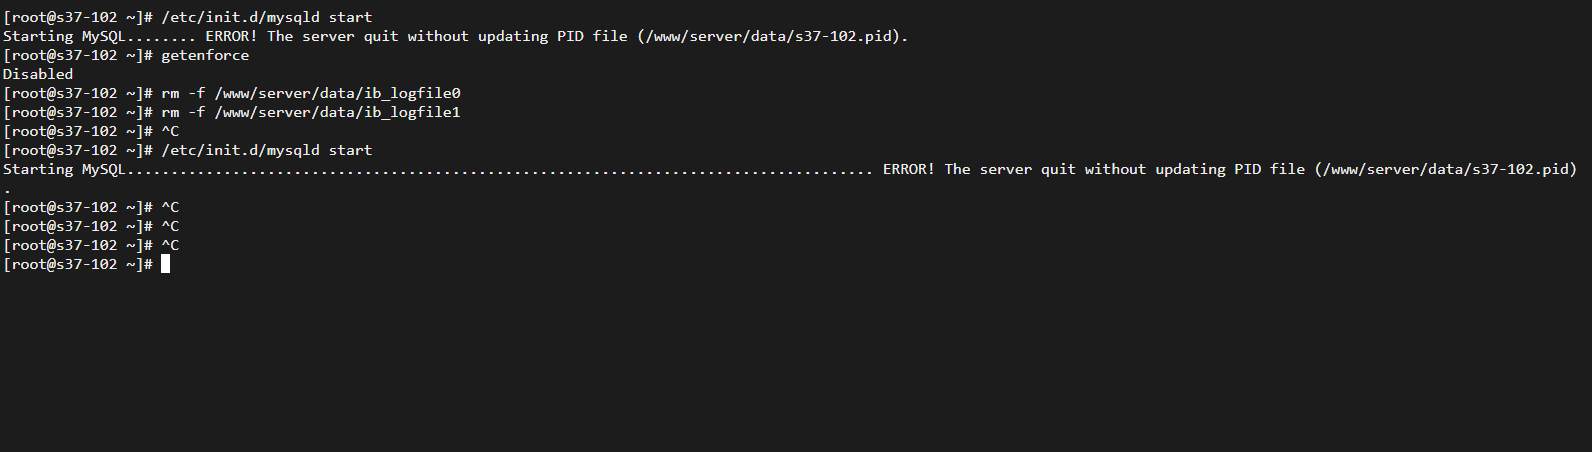The width and height of the screenshot is (1592, 452).
Task: Click the 'getenforce' command text
Action: [205, 55]
